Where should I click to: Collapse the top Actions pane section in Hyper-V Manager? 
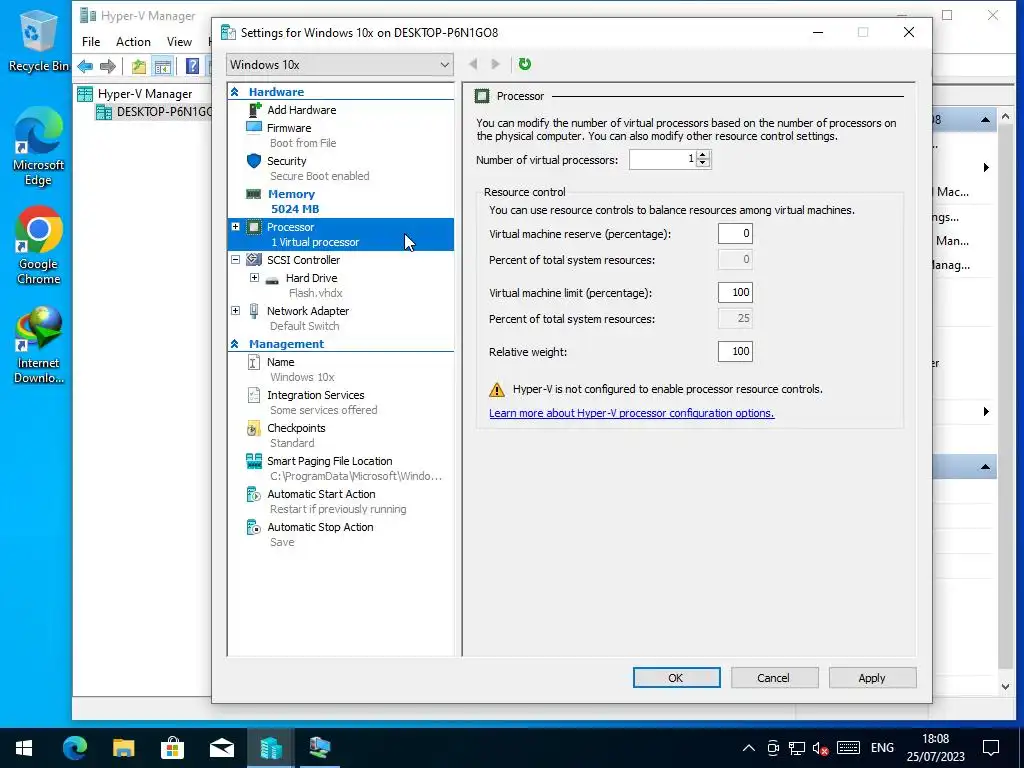(985, 120)
